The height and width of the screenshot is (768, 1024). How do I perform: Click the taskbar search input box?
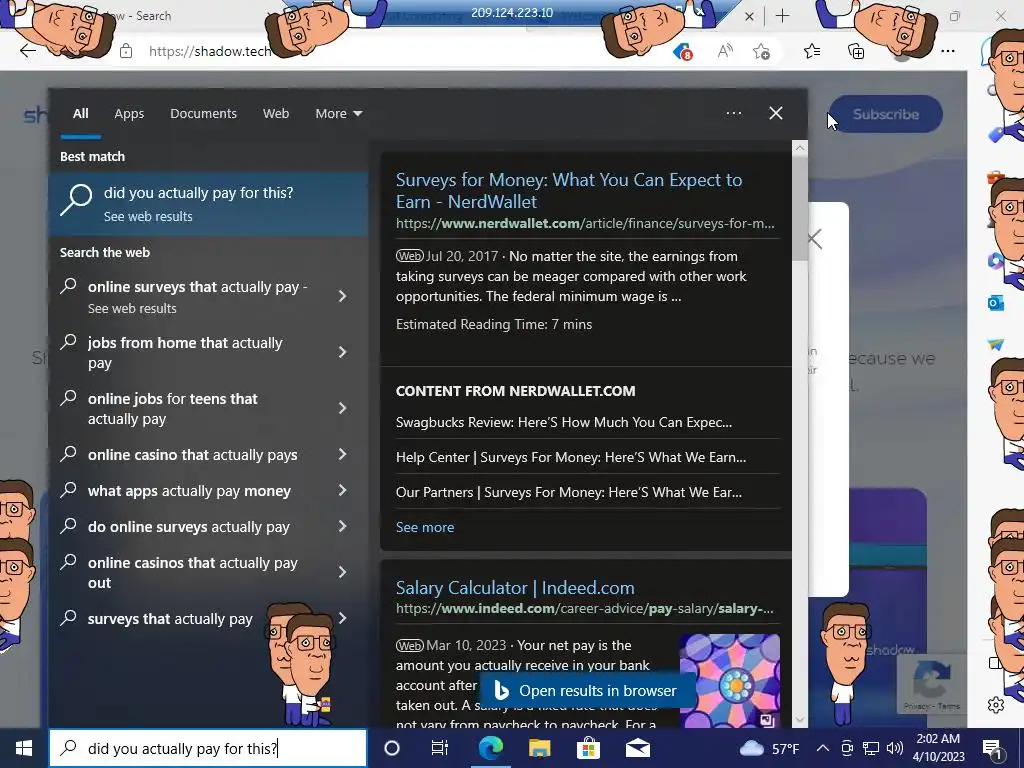[x=208, y=748]
